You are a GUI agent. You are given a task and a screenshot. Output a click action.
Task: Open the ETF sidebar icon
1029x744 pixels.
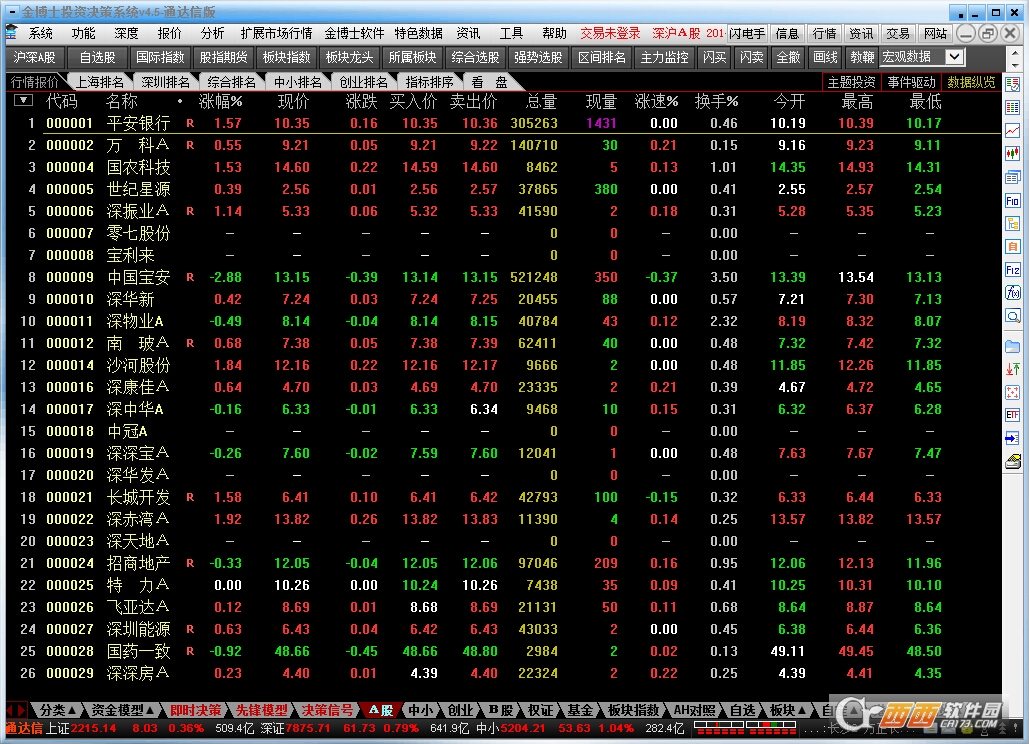click(1013, 415)
